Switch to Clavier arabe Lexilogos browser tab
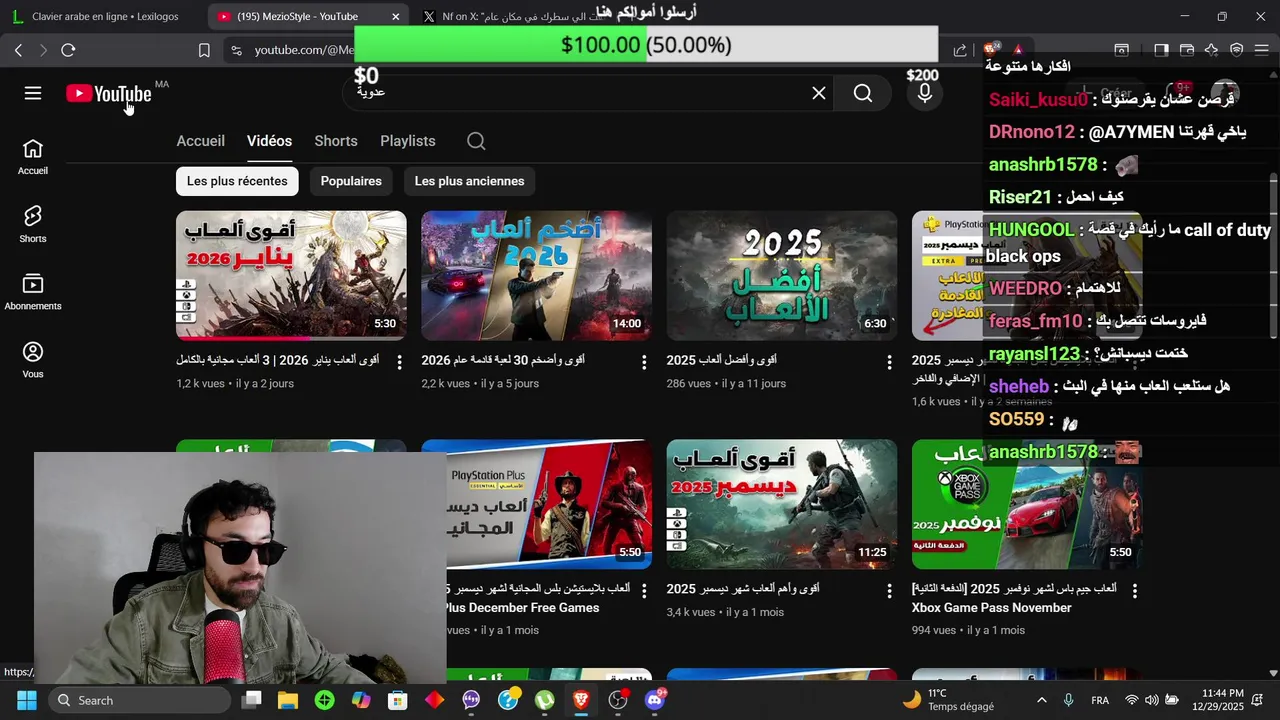 point(104,16)
